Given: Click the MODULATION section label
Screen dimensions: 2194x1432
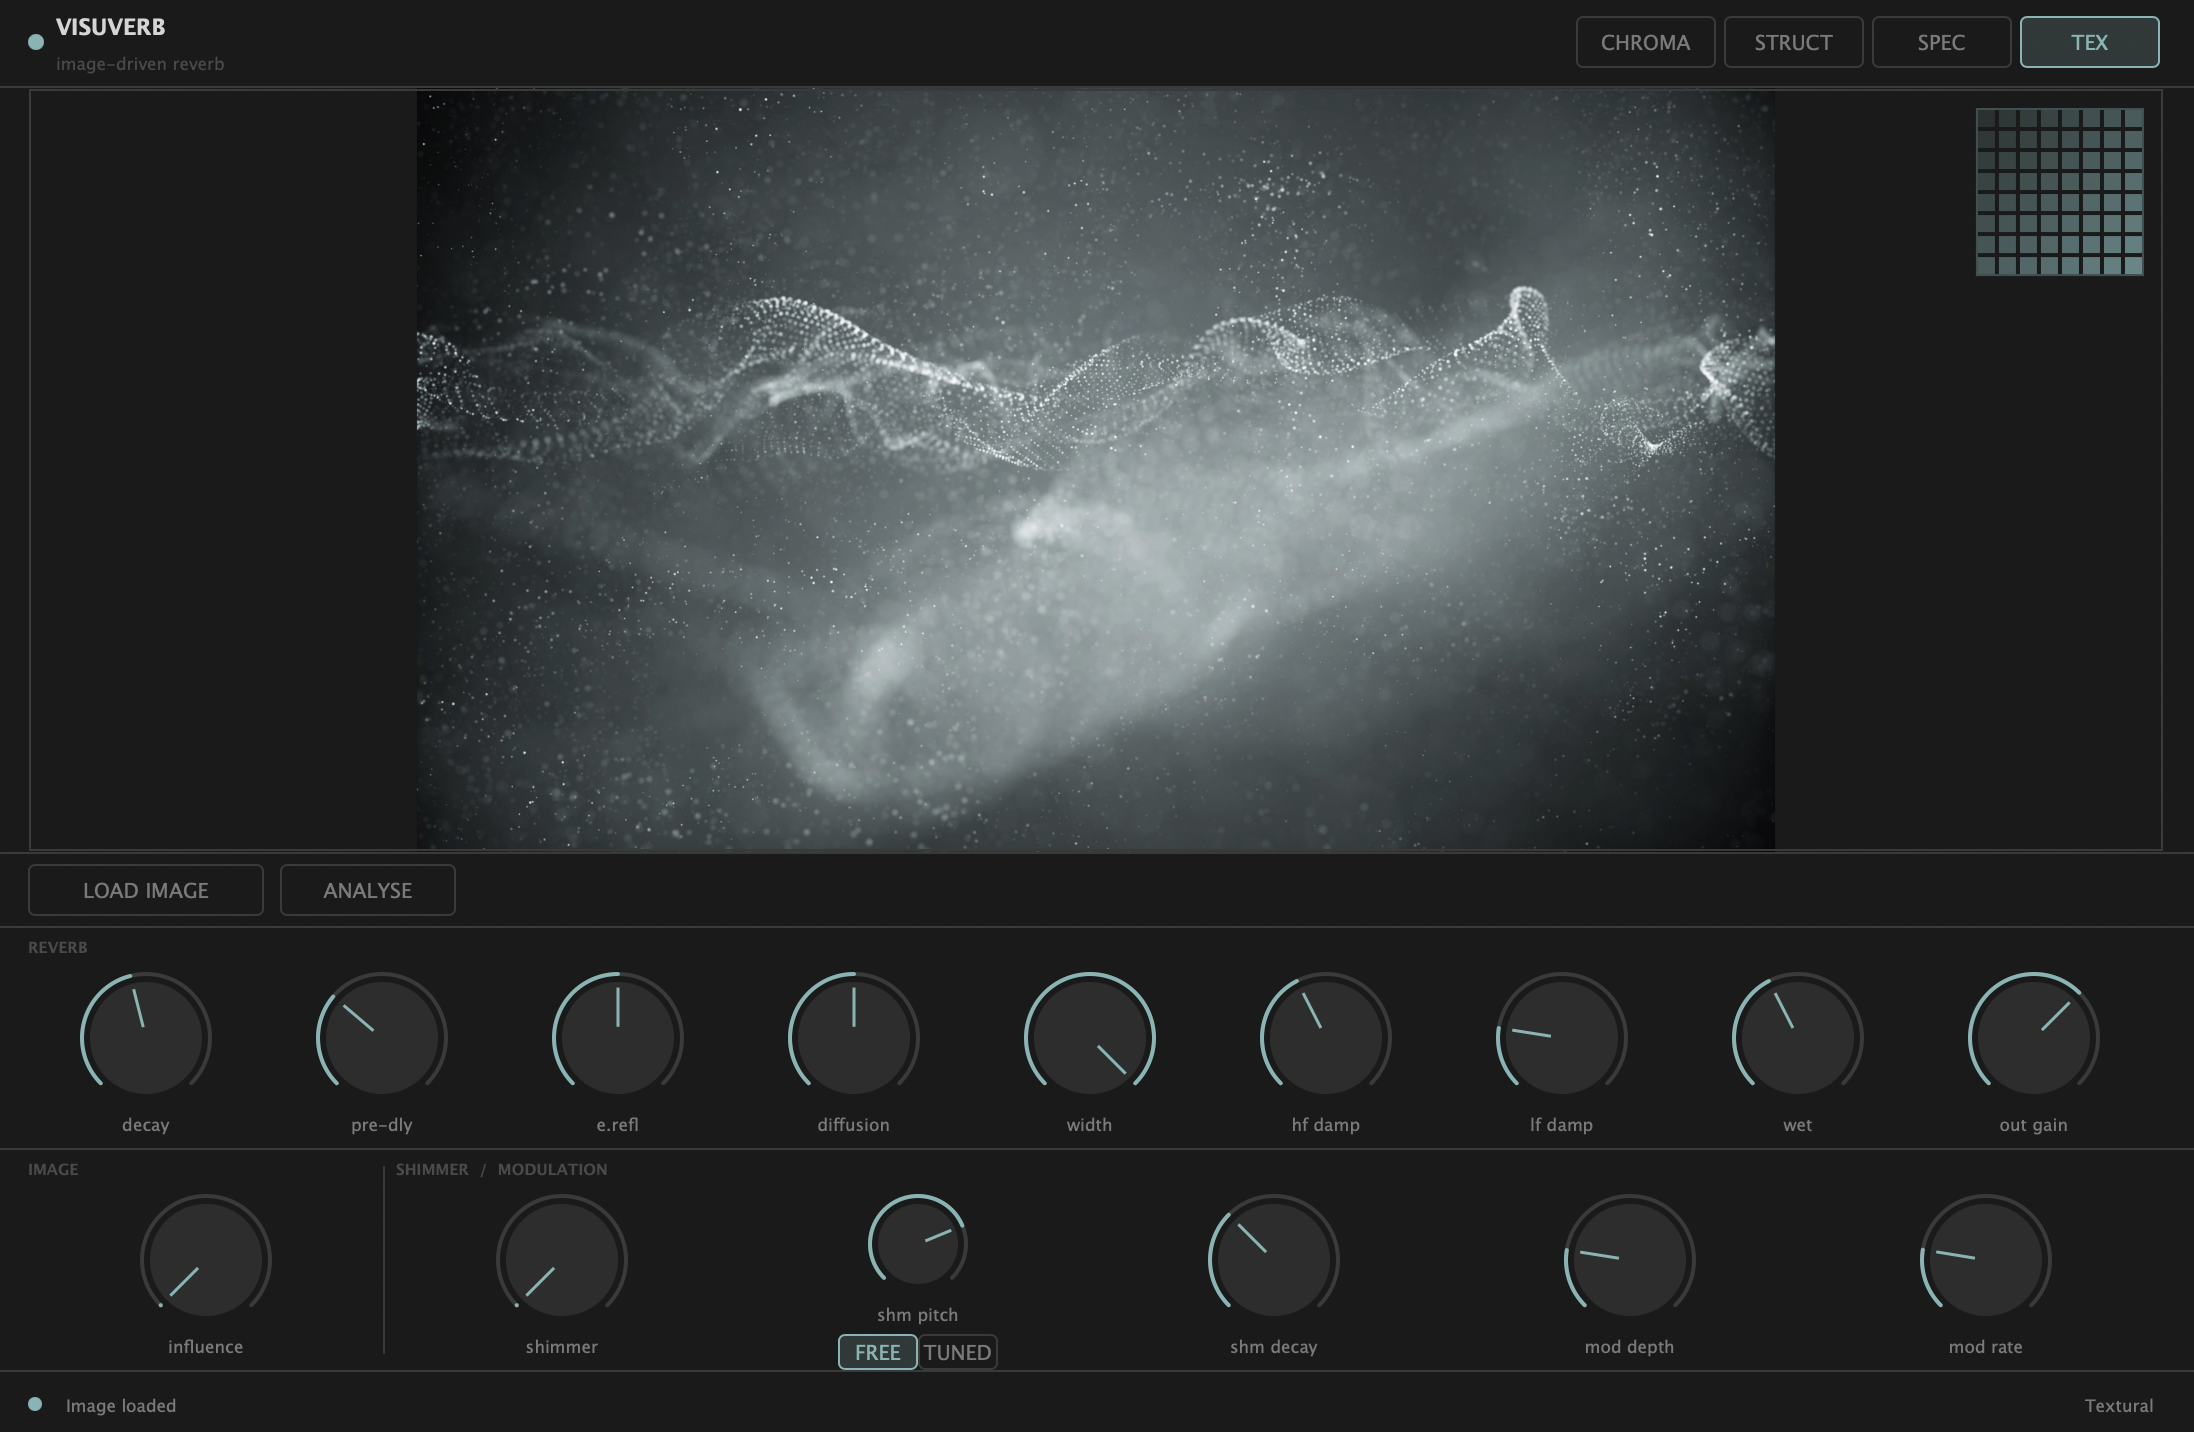Looking at the screenshot, I should tap(553, 1169).
